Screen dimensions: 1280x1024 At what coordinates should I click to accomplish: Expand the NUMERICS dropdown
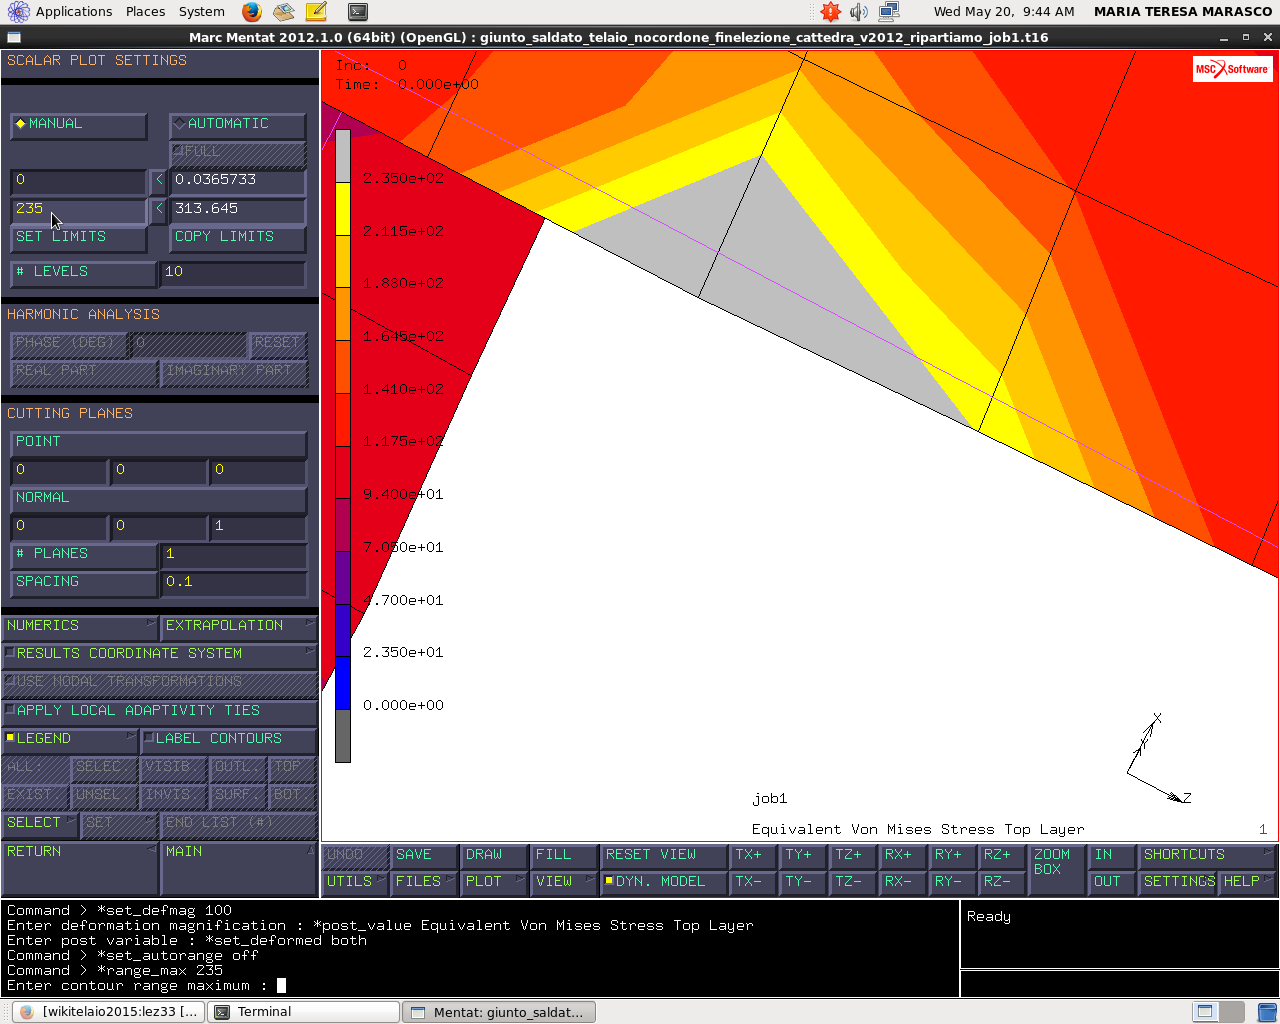tap(80, 626)
